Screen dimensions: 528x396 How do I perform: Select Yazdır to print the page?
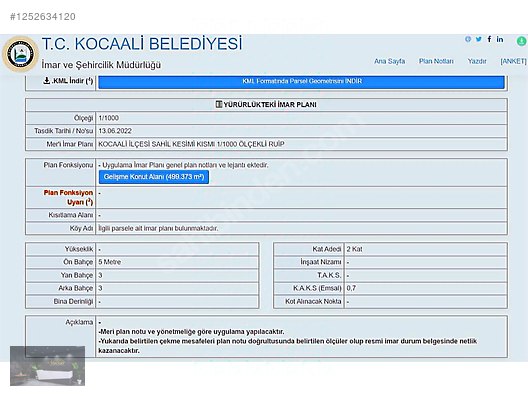(477, 61)
